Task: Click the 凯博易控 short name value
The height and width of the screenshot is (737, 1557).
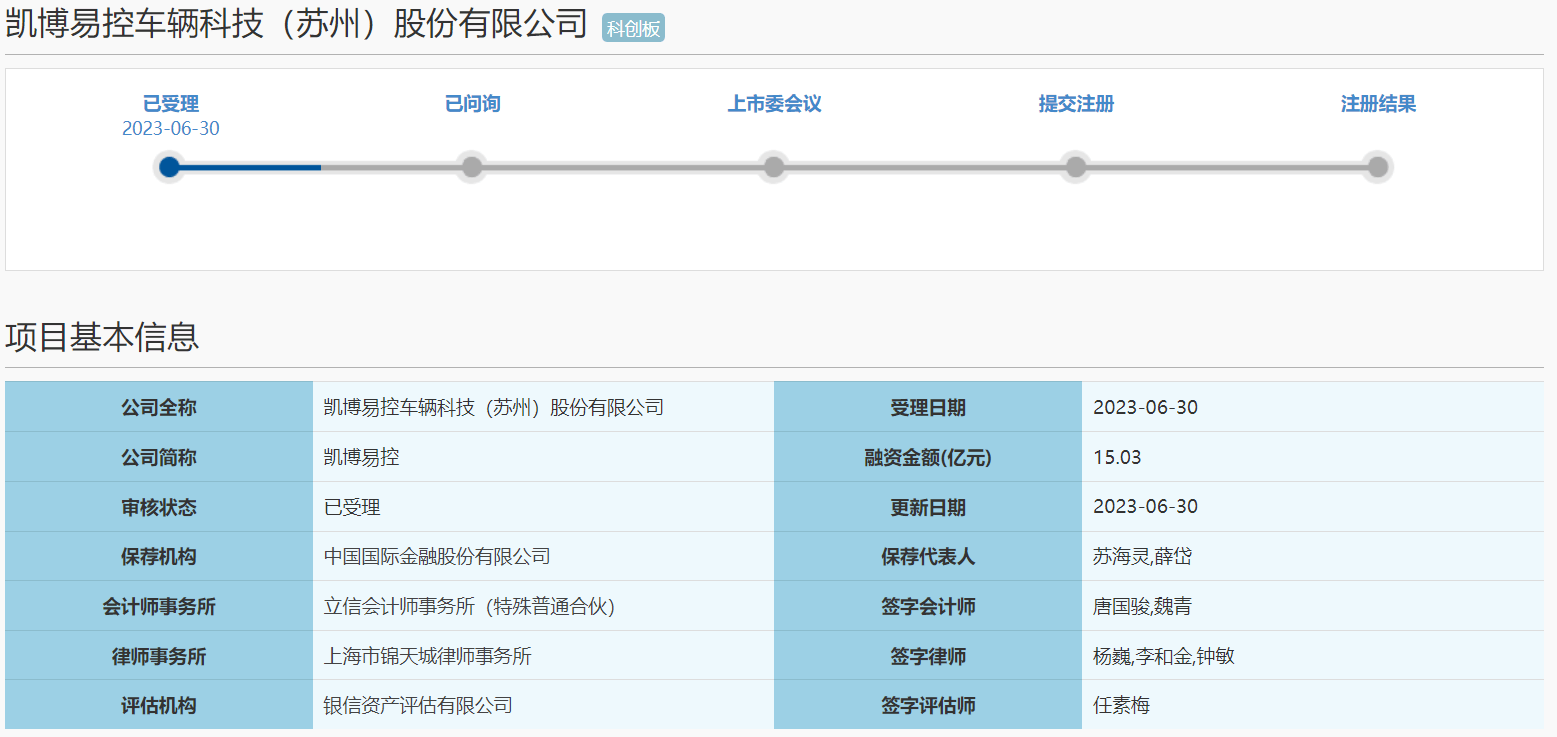Action: pyautogui.click(x=362, y=457)
